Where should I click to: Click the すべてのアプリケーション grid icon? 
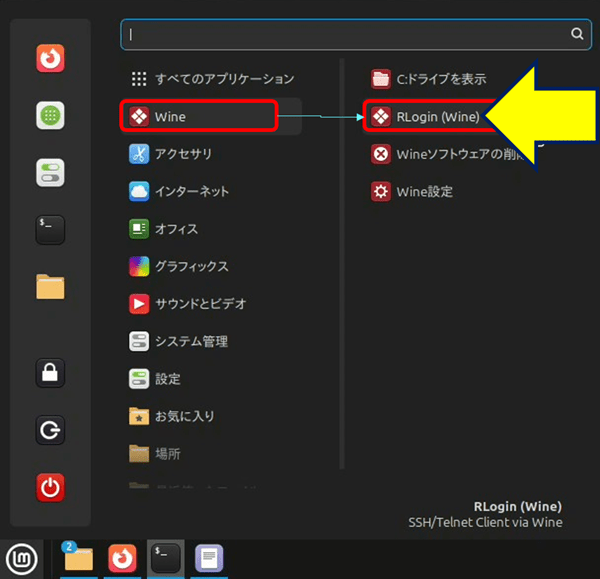coord(139,79)
